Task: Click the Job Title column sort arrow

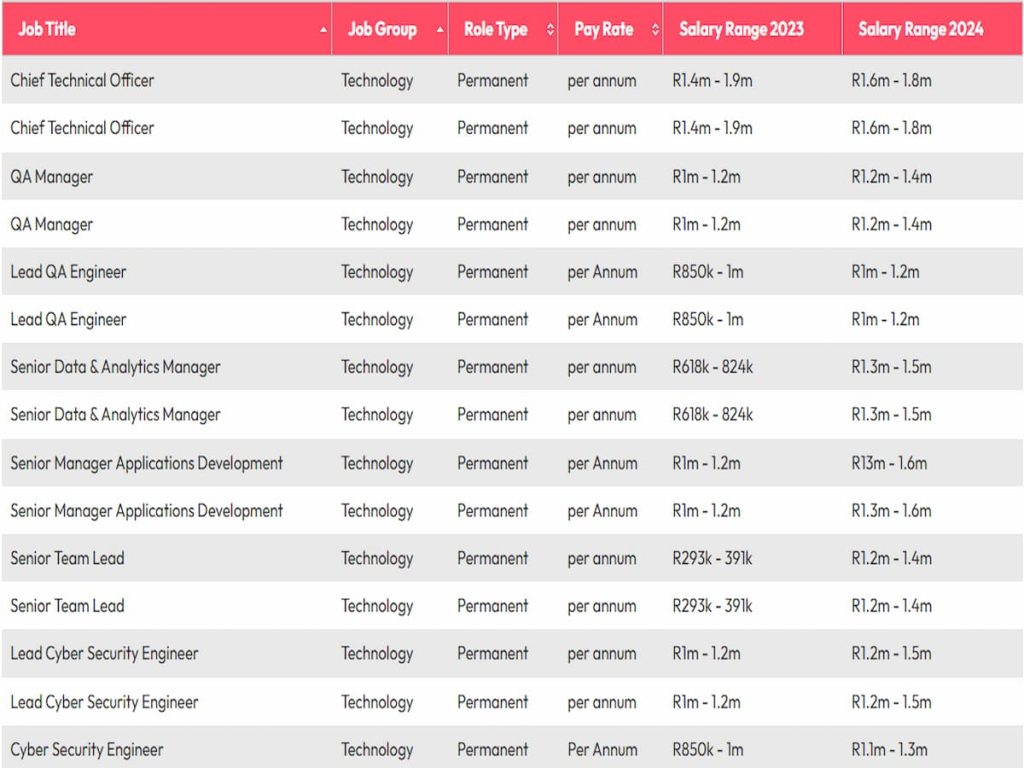Action: (x=323, y=30)
